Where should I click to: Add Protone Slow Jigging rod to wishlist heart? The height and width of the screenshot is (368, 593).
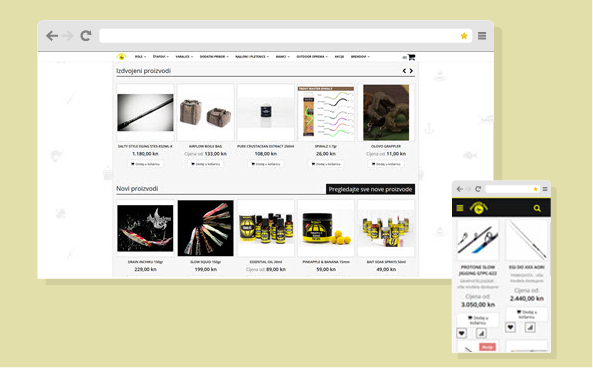tap(462, 333)
